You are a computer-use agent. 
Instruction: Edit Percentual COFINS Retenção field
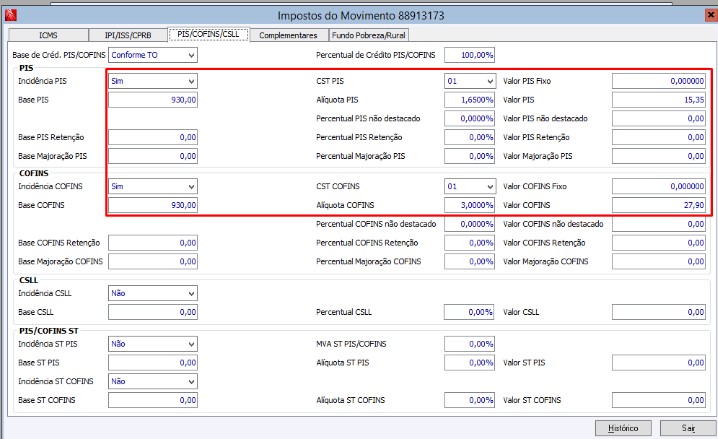coord(469,243)
